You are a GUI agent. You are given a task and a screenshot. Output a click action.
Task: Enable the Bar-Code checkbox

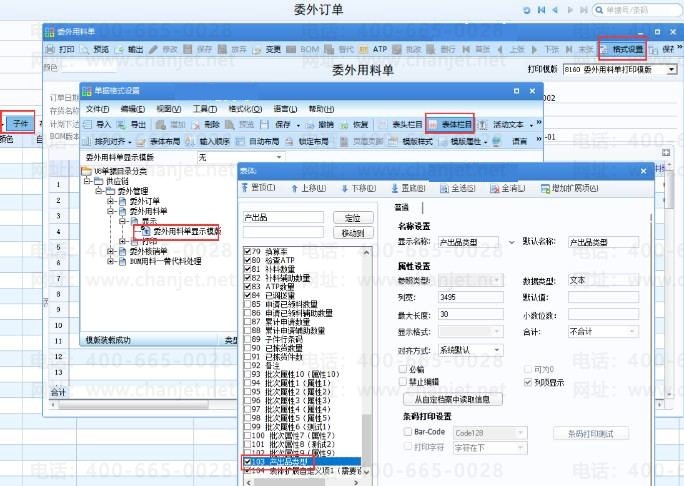point(408,432)
